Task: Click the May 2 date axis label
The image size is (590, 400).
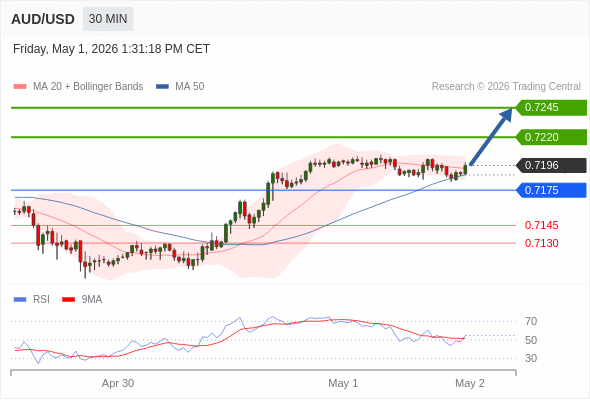Action: (x=470, y=383)
